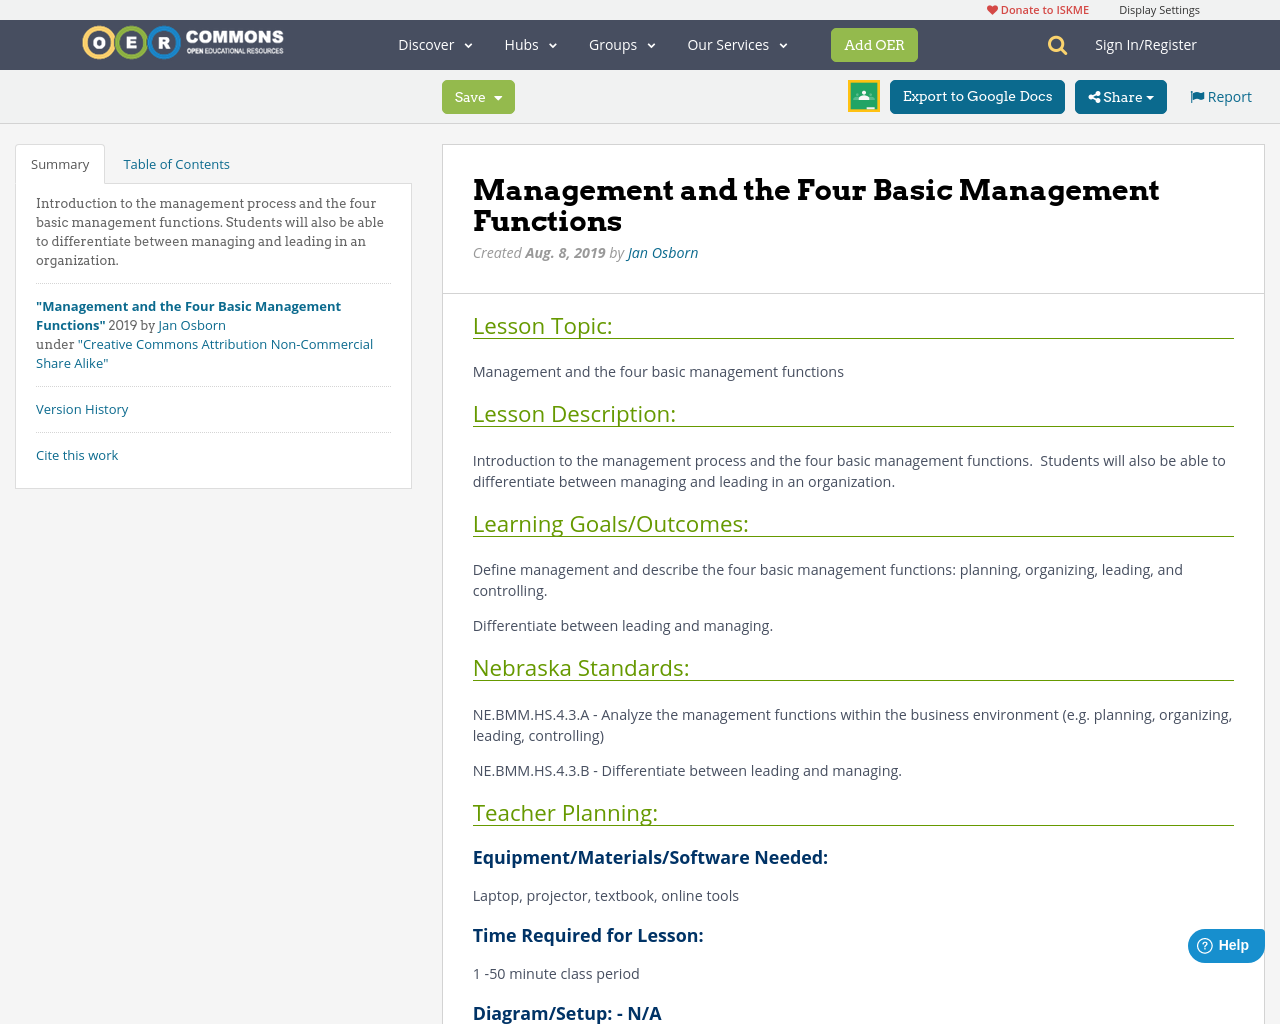
Task: Open the Help chat widget
Action: 1224,943
